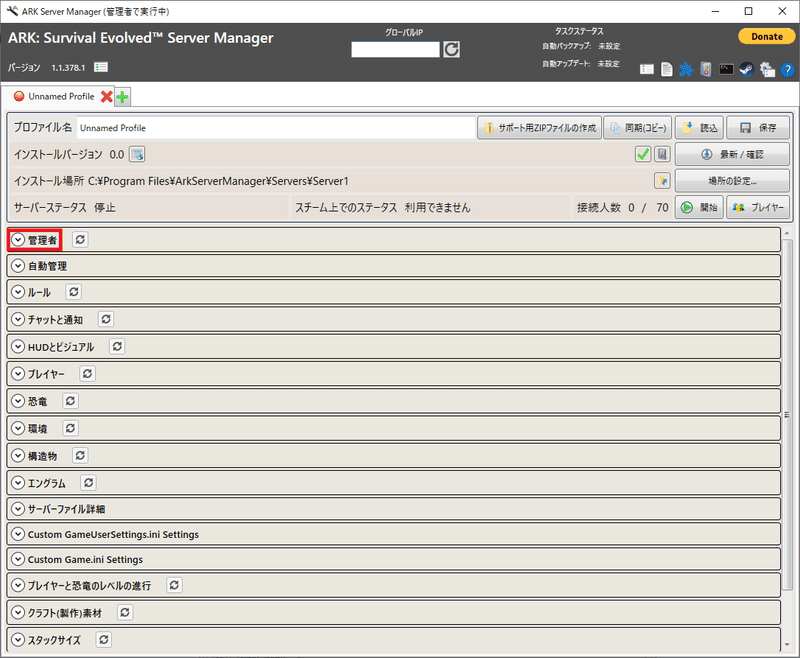Reset 環境 section via refresh icon

tap(70, 428)
